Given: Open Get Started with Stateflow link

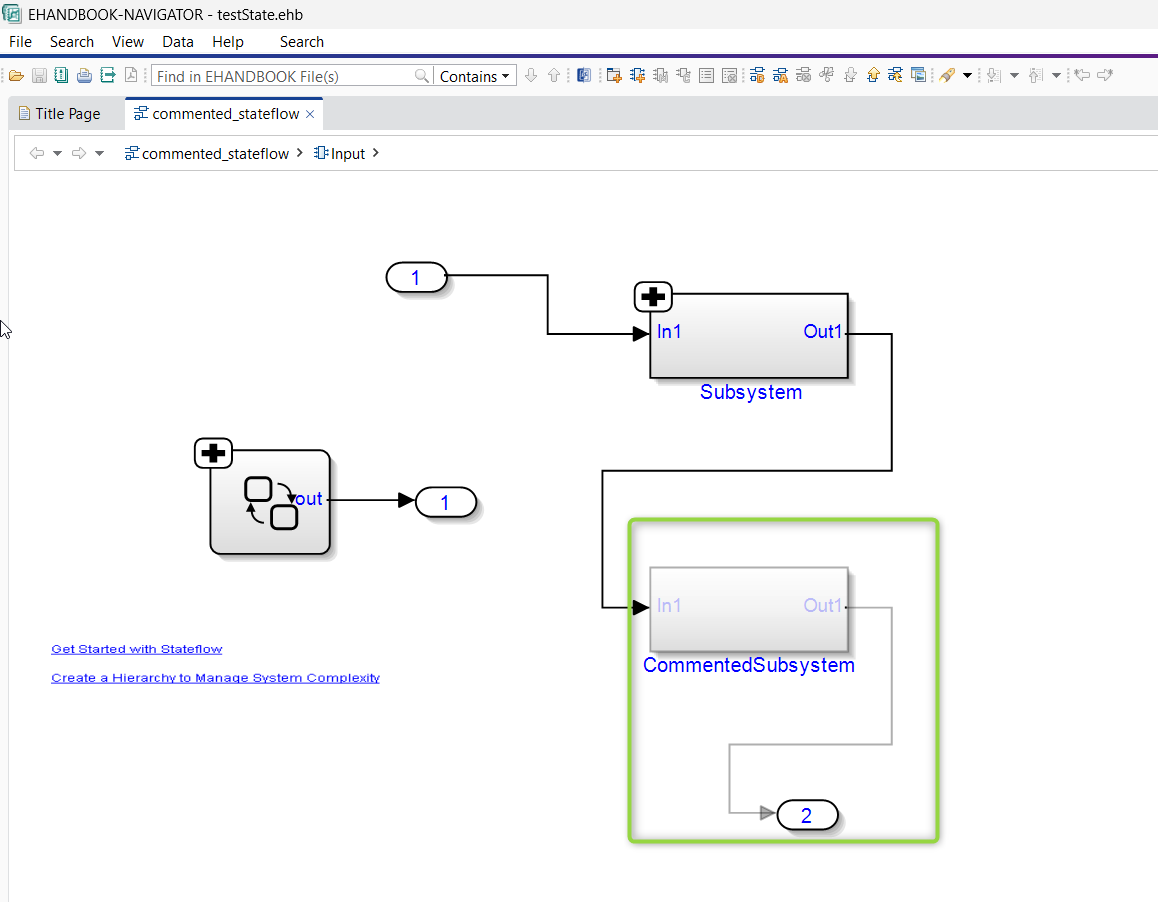Looking at the screenshot, I should point(137,649).
